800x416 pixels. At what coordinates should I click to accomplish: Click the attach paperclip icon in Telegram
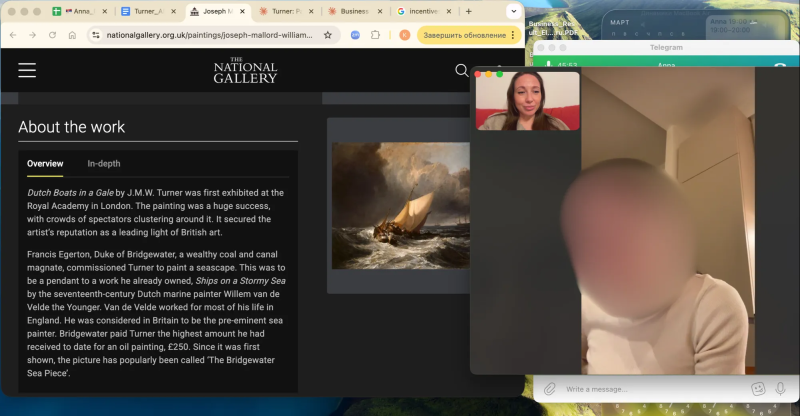click(549, 389)
